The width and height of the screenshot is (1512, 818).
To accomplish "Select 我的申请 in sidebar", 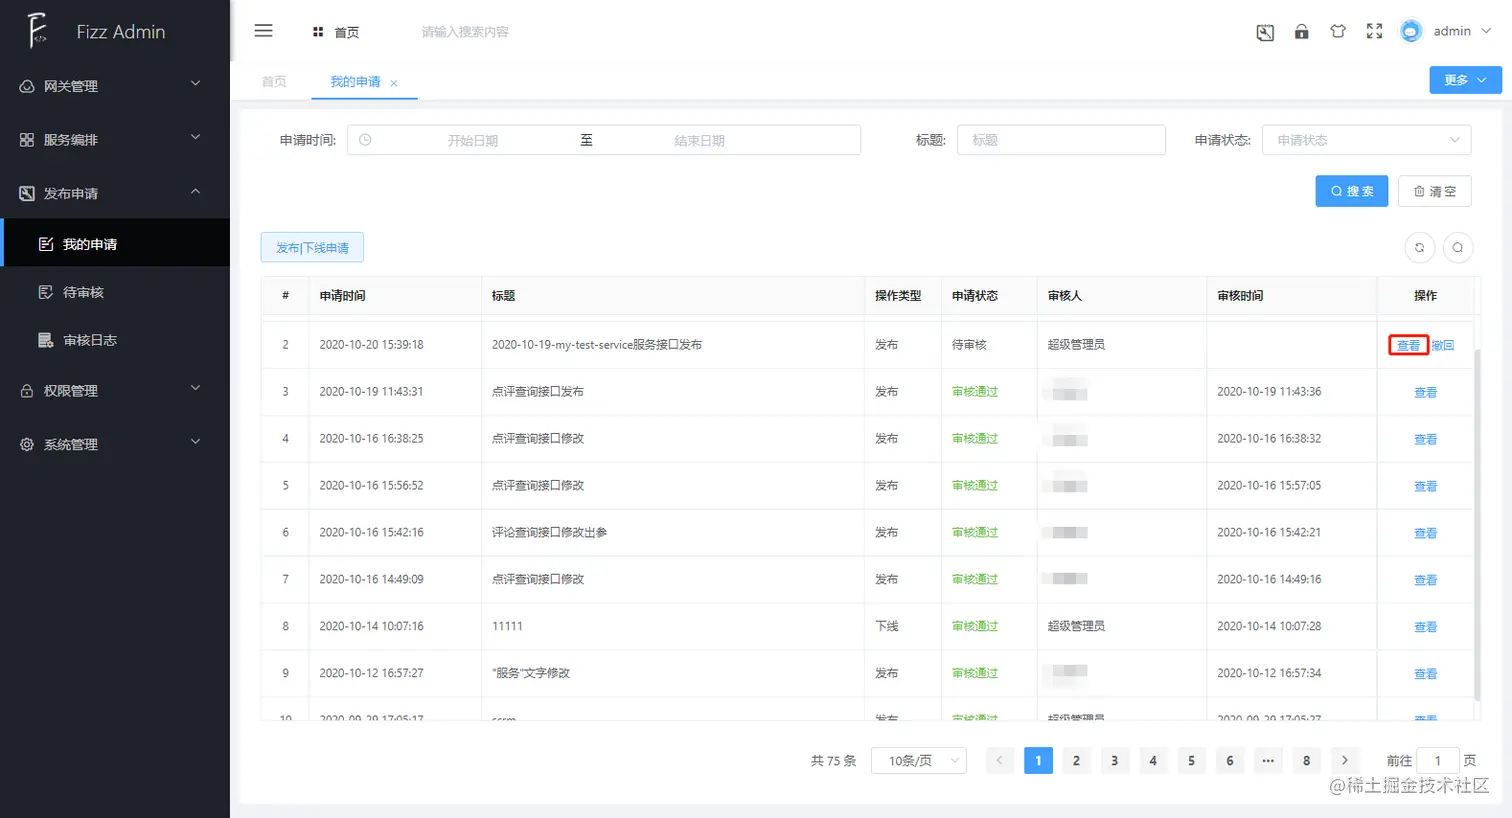I will click(x=115, y=244).
